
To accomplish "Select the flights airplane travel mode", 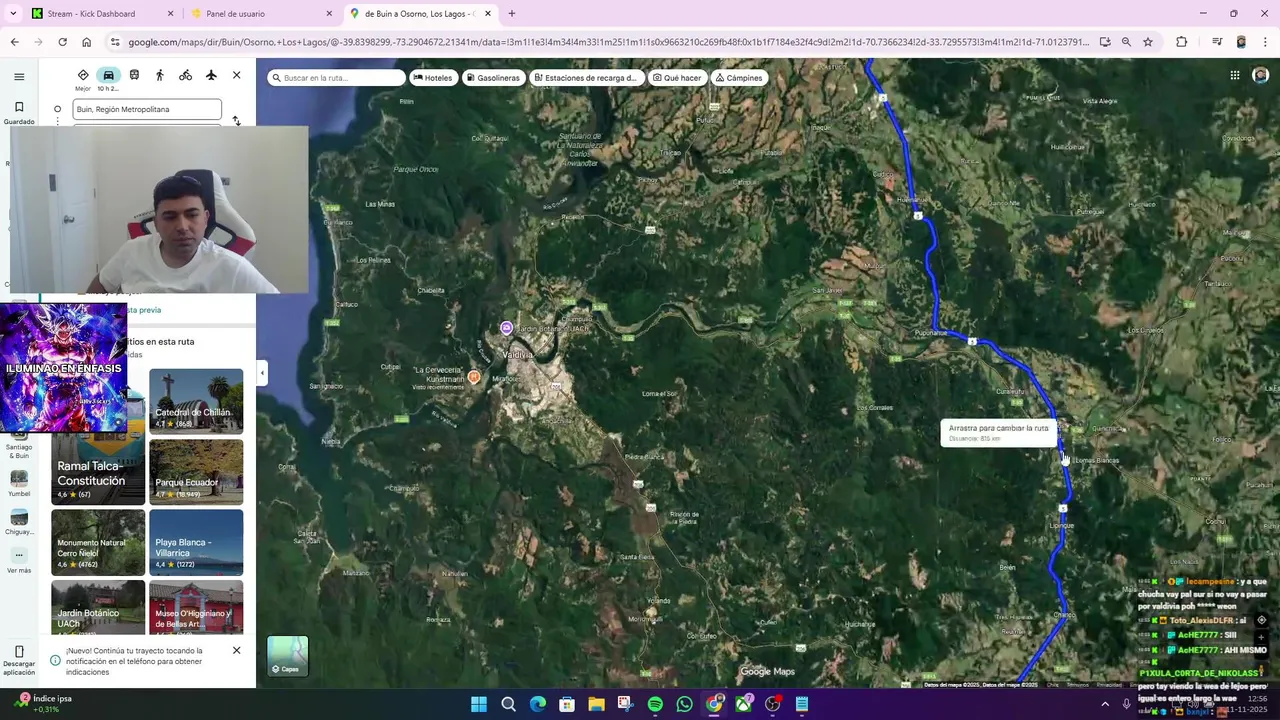I will coord(211,75).
